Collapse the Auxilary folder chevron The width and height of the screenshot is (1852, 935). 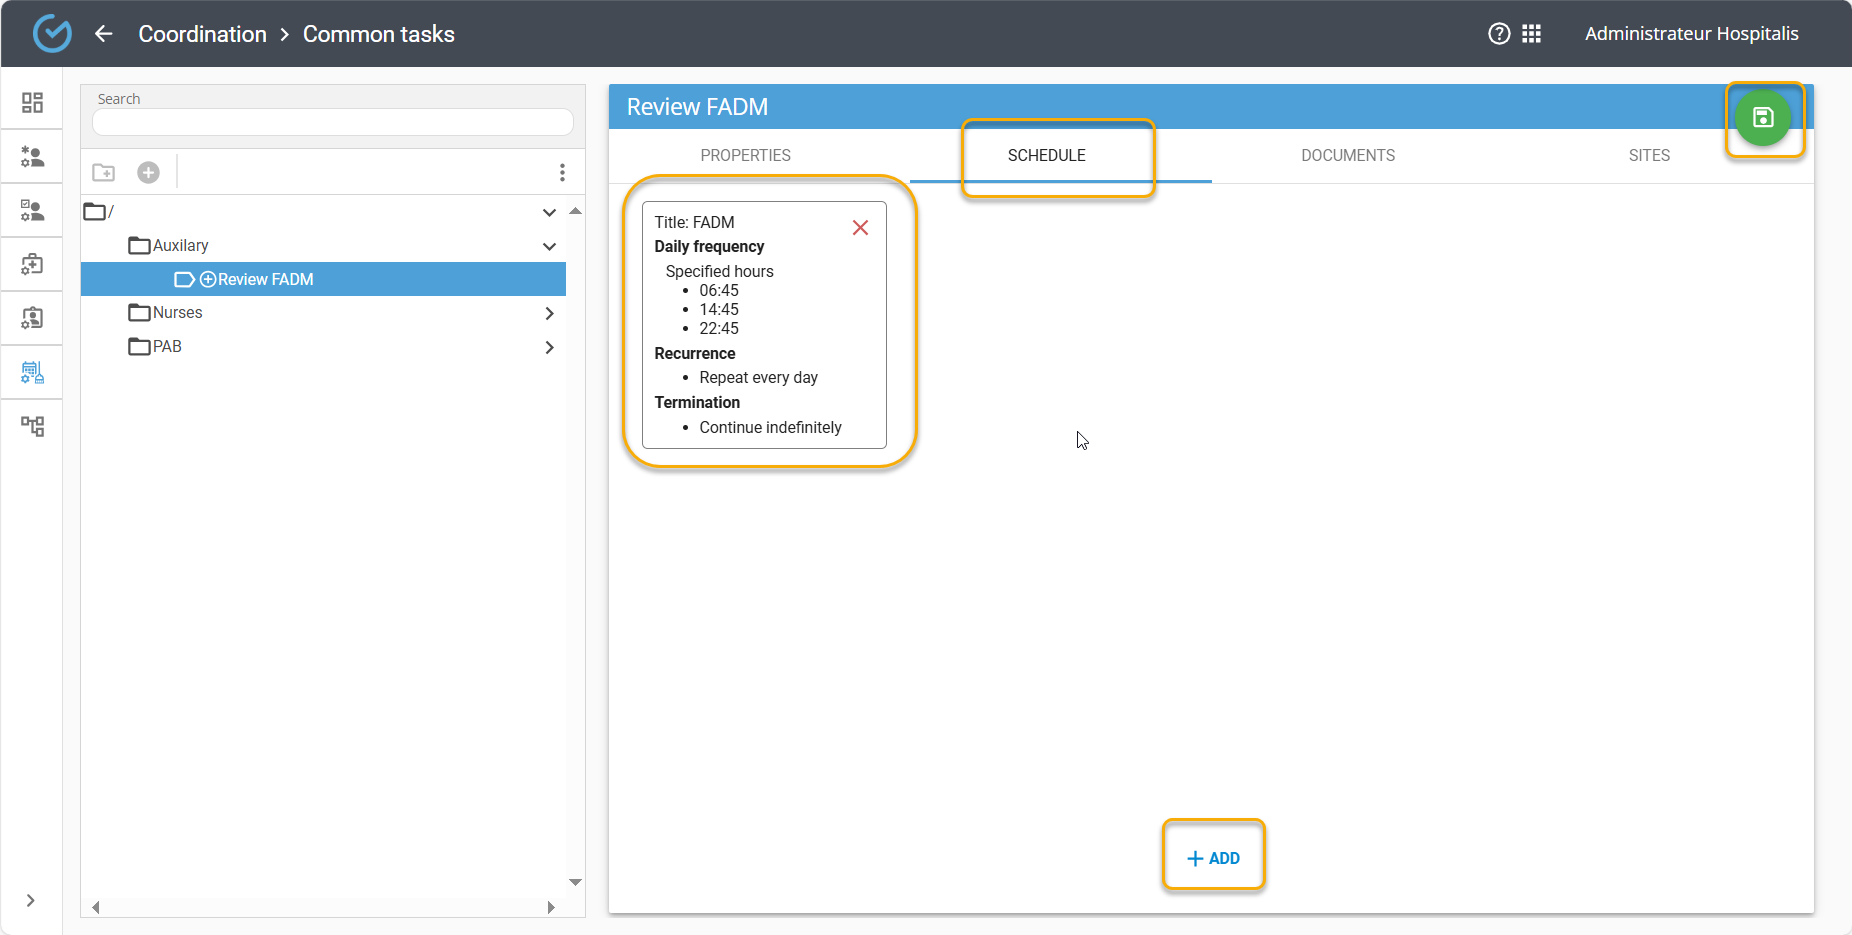pyautogui.click(x=549, y=246)
